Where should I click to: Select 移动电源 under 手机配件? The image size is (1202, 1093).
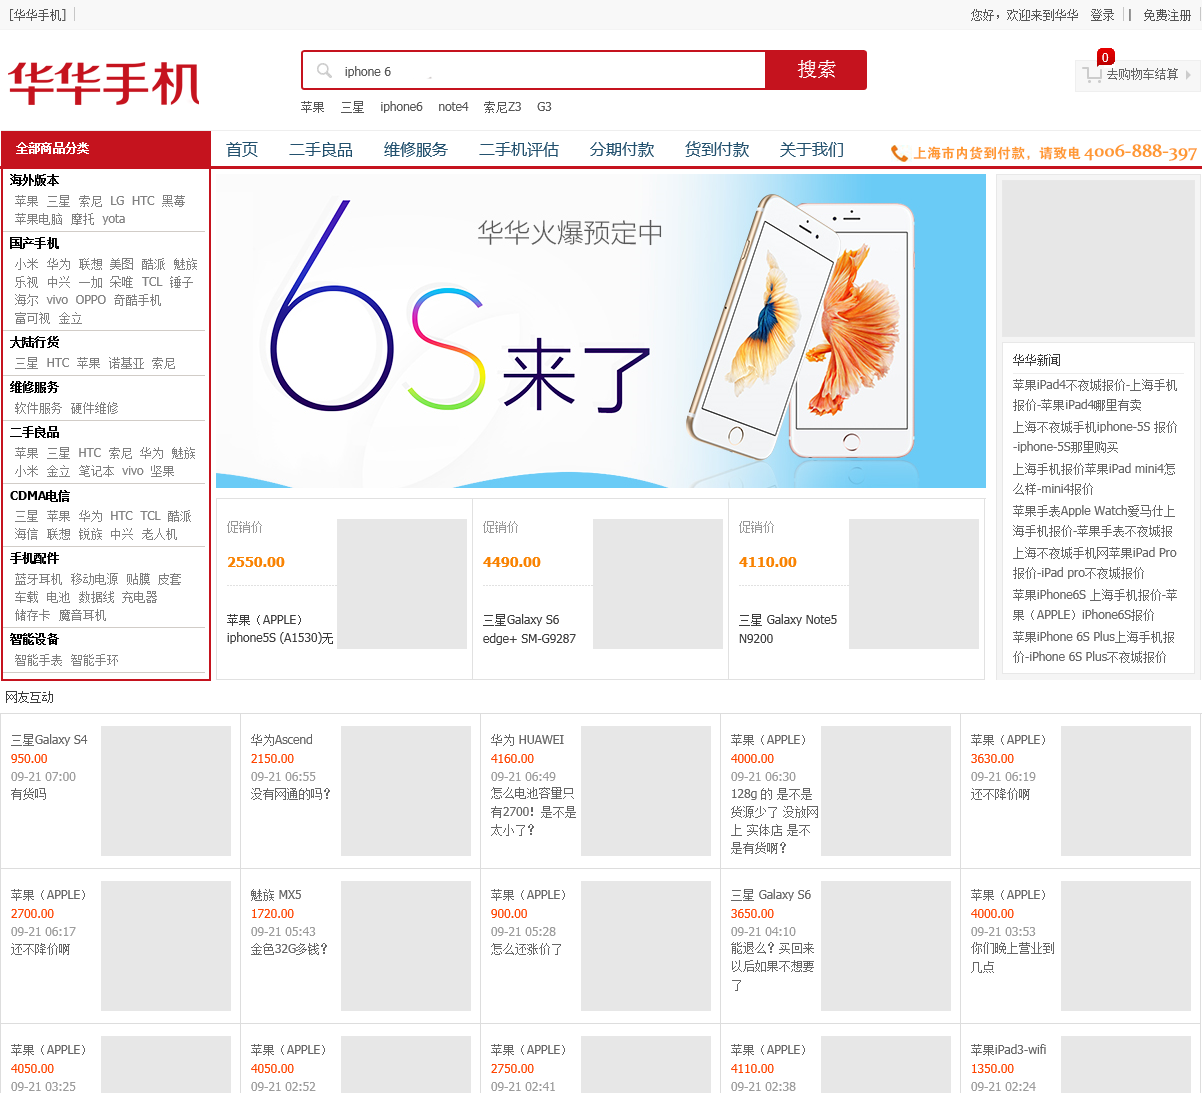click(x=94, y=579)
